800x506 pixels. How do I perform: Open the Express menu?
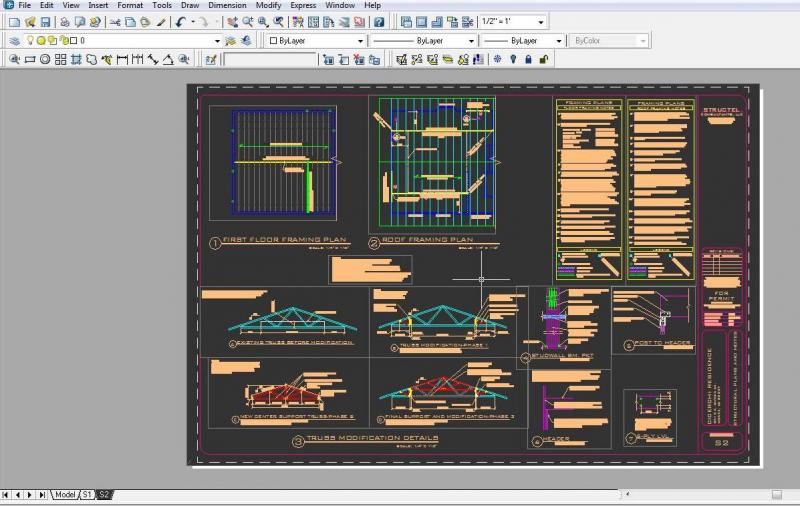point(303,5)
